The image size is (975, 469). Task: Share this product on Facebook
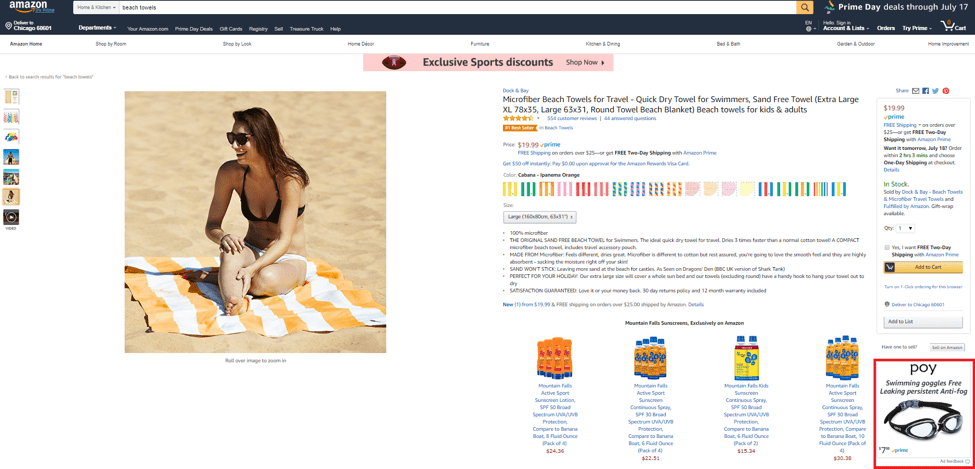[925, 91]
